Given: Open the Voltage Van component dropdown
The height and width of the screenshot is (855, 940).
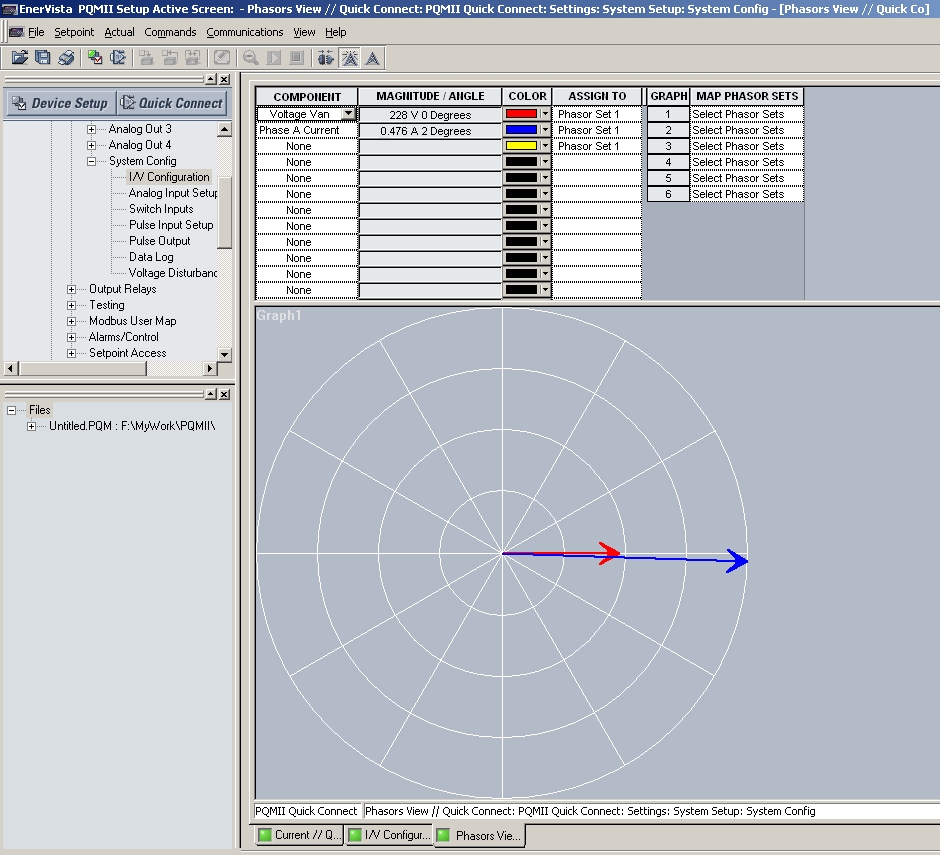Looking at the screenshot, I should coord(348,114).
